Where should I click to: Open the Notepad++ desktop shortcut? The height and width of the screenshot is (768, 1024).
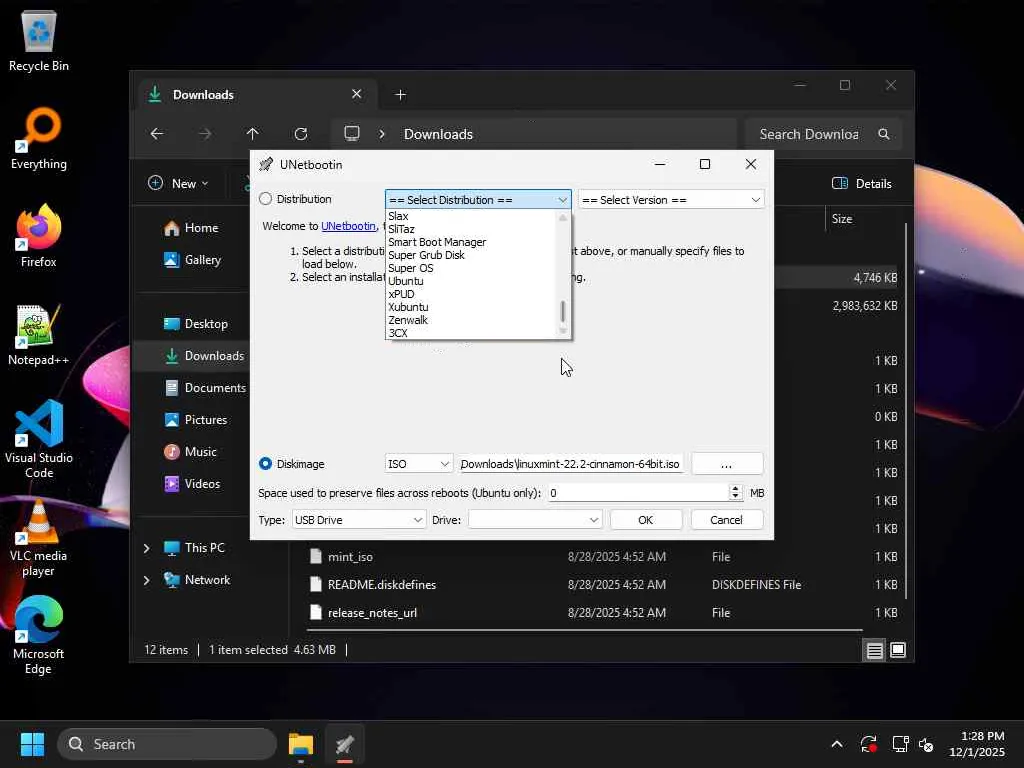pyautogui.click(x=39, y=334)
